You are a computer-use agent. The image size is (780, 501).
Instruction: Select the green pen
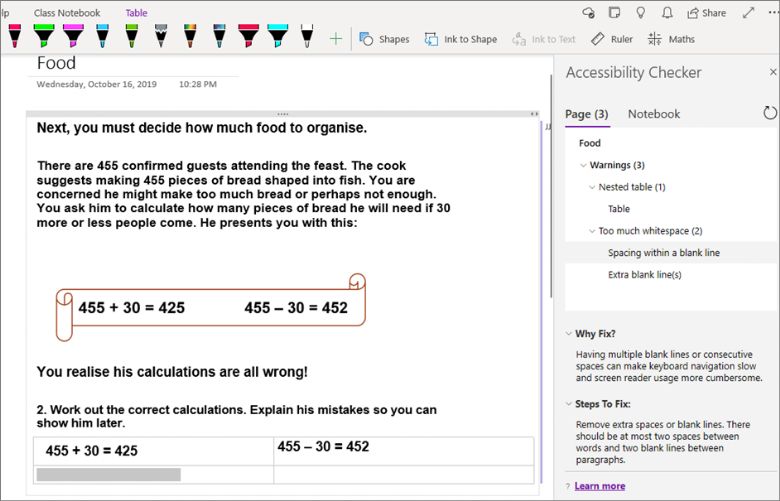[x=131, y=36]
